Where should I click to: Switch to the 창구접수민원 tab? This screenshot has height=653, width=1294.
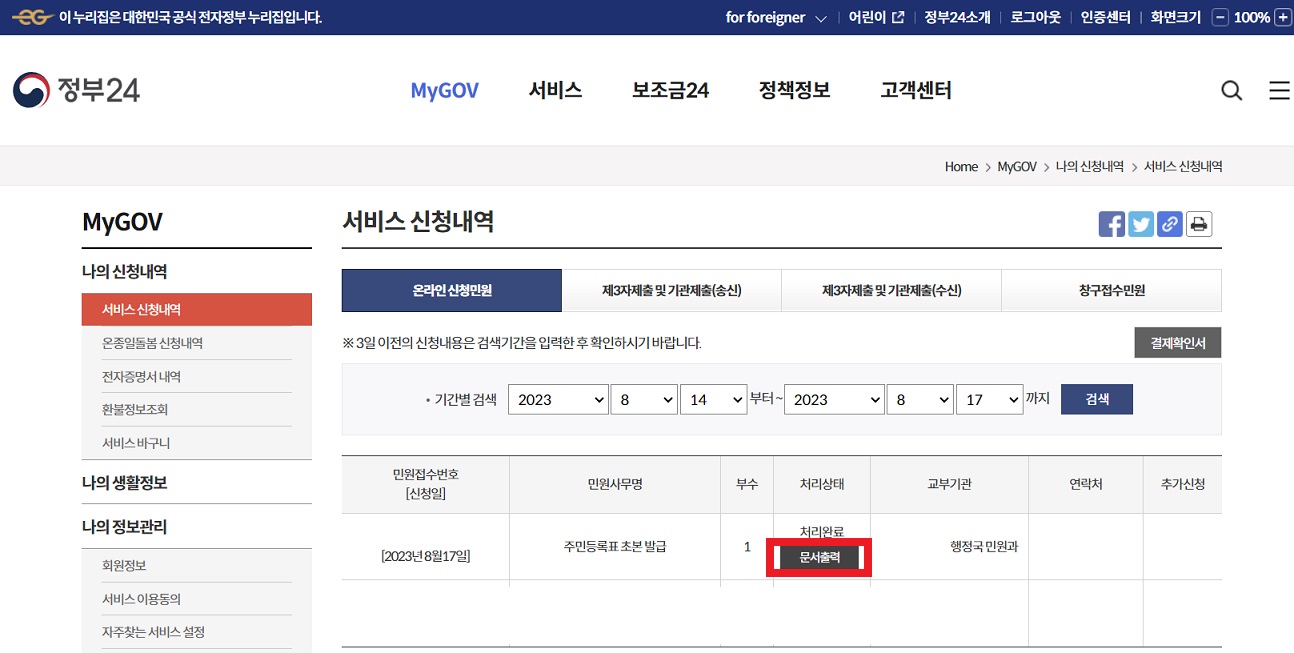click(1111, 290)
